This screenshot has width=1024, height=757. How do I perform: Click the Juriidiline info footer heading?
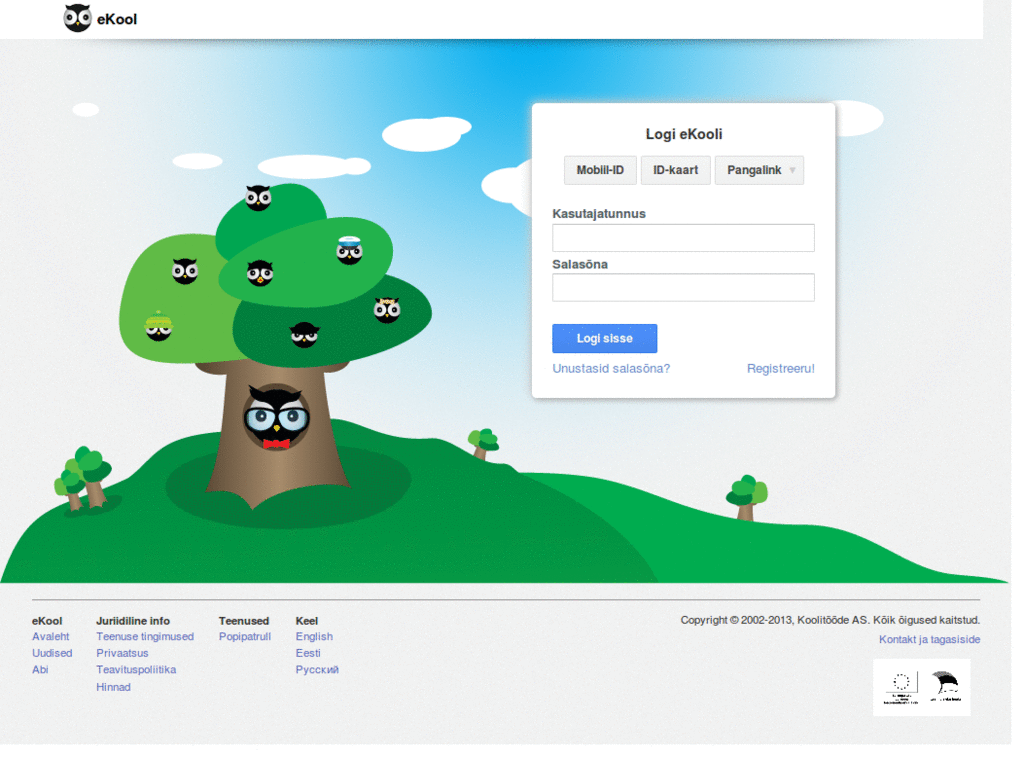point(133,620)
